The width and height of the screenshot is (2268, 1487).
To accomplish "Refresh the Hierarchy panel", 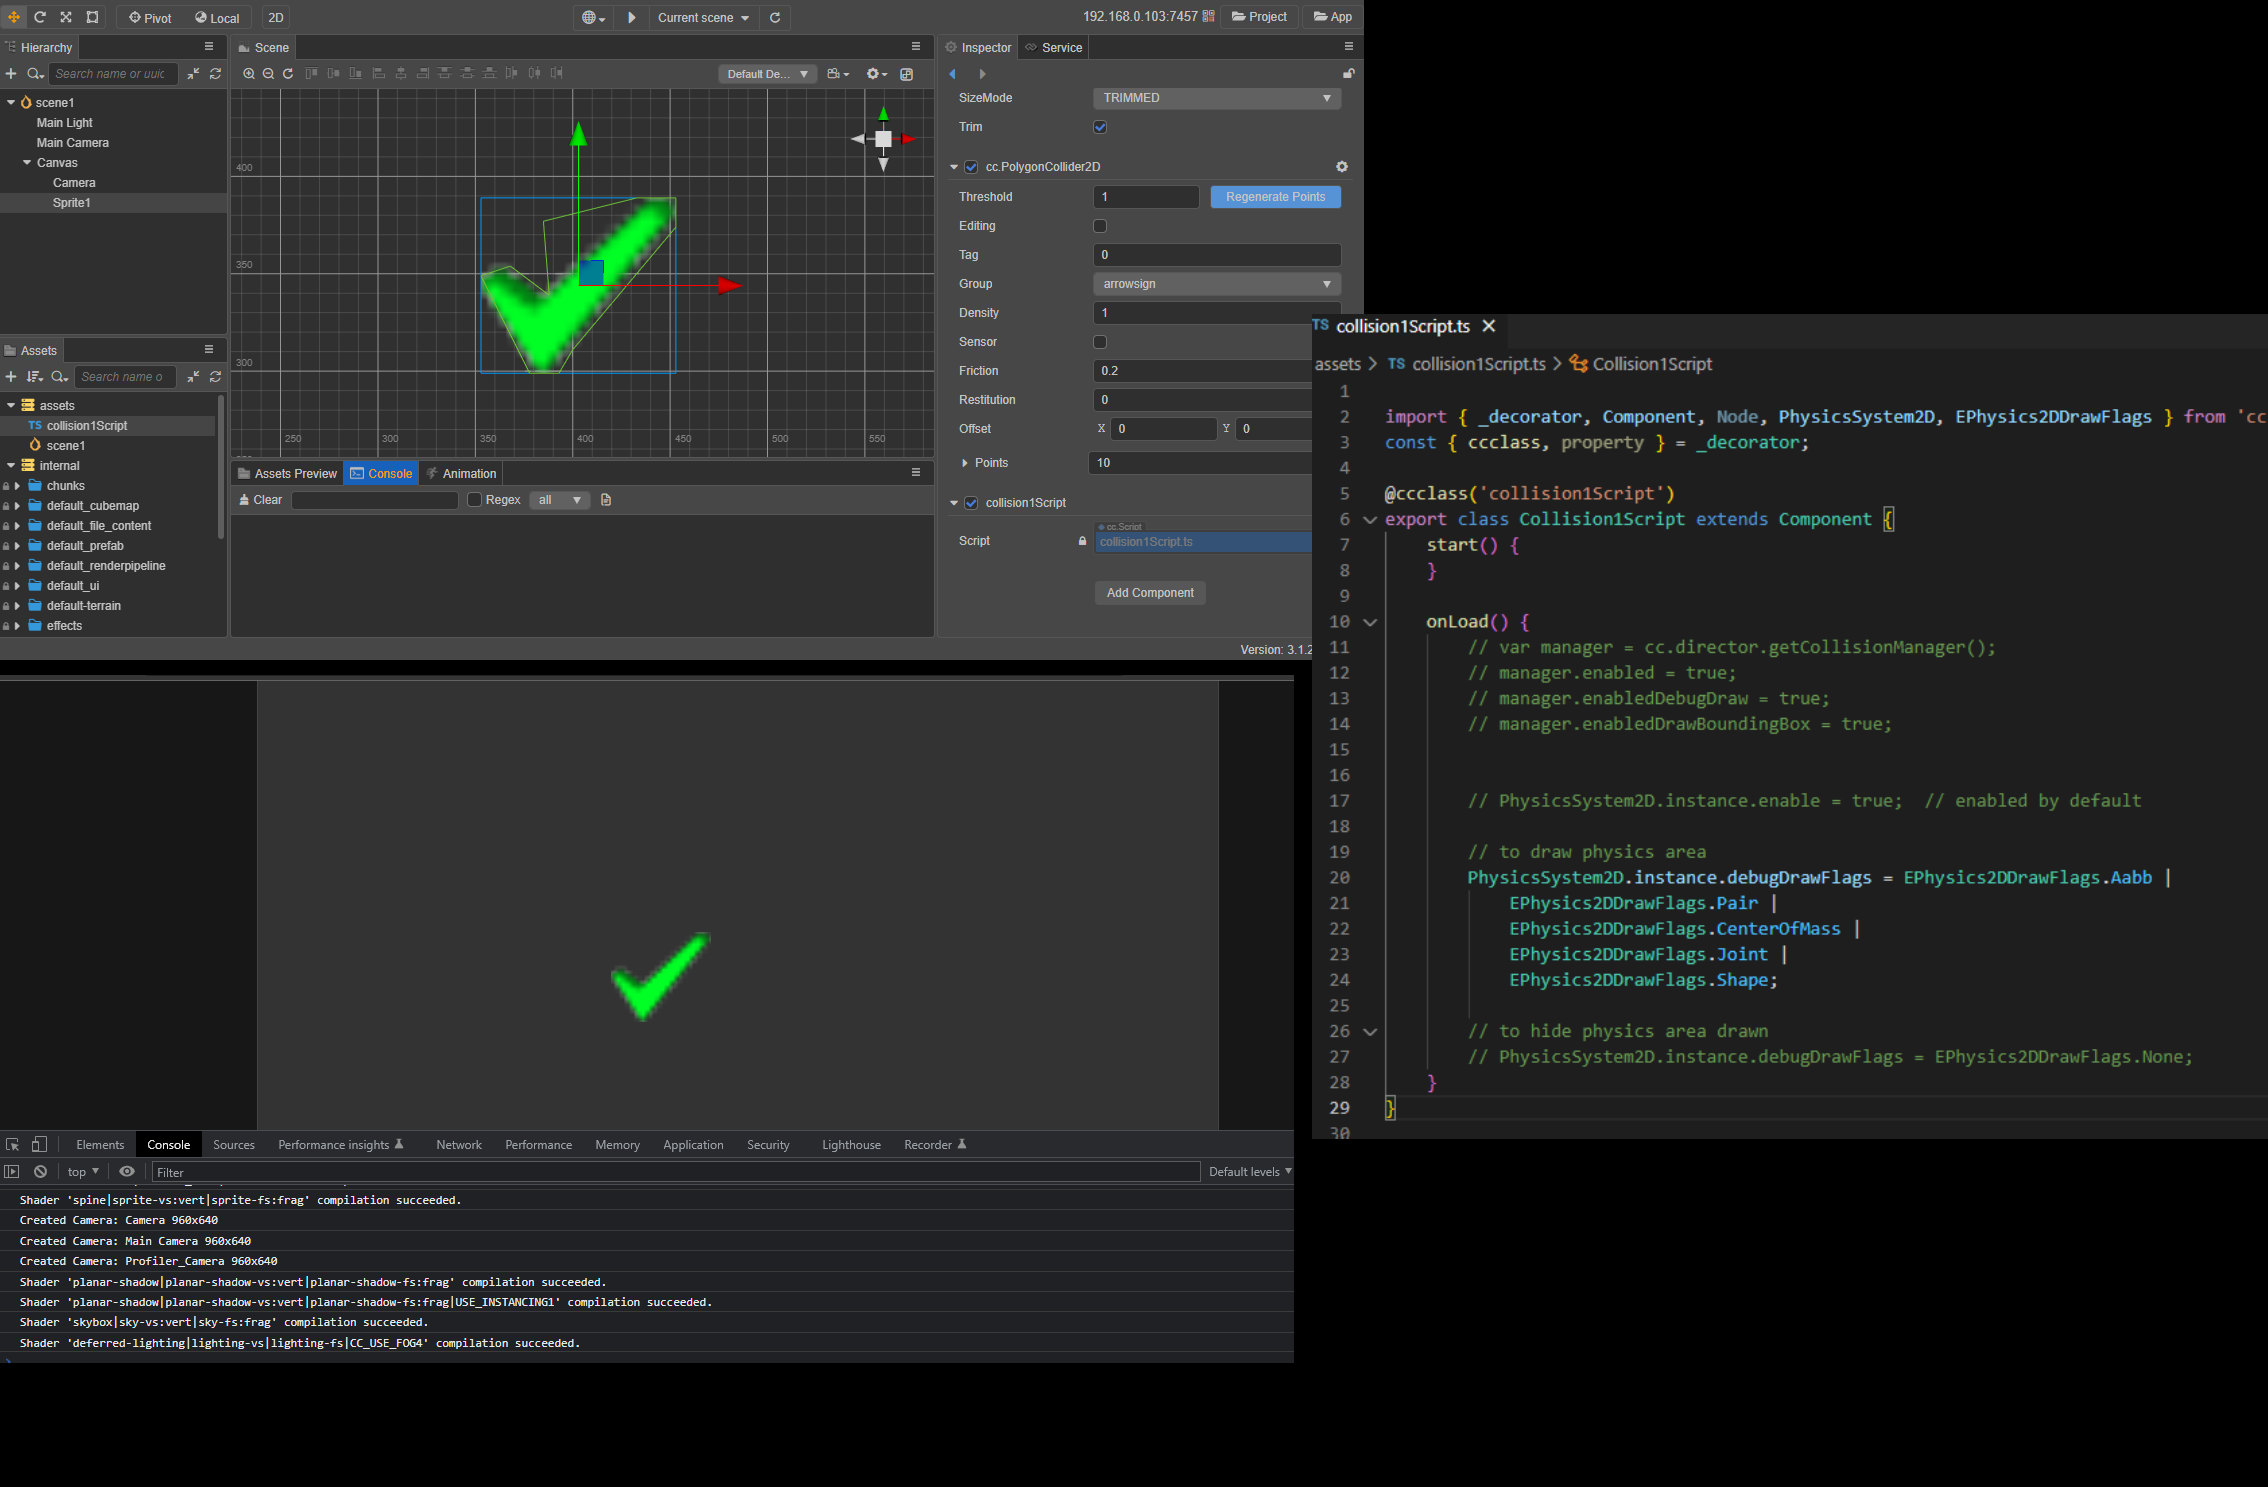I will (215, 74).
